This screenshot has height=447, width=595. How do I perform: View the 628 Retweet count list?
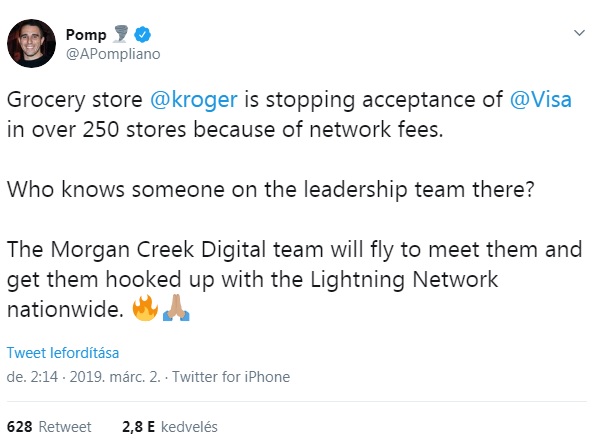(x=49, y=427)
